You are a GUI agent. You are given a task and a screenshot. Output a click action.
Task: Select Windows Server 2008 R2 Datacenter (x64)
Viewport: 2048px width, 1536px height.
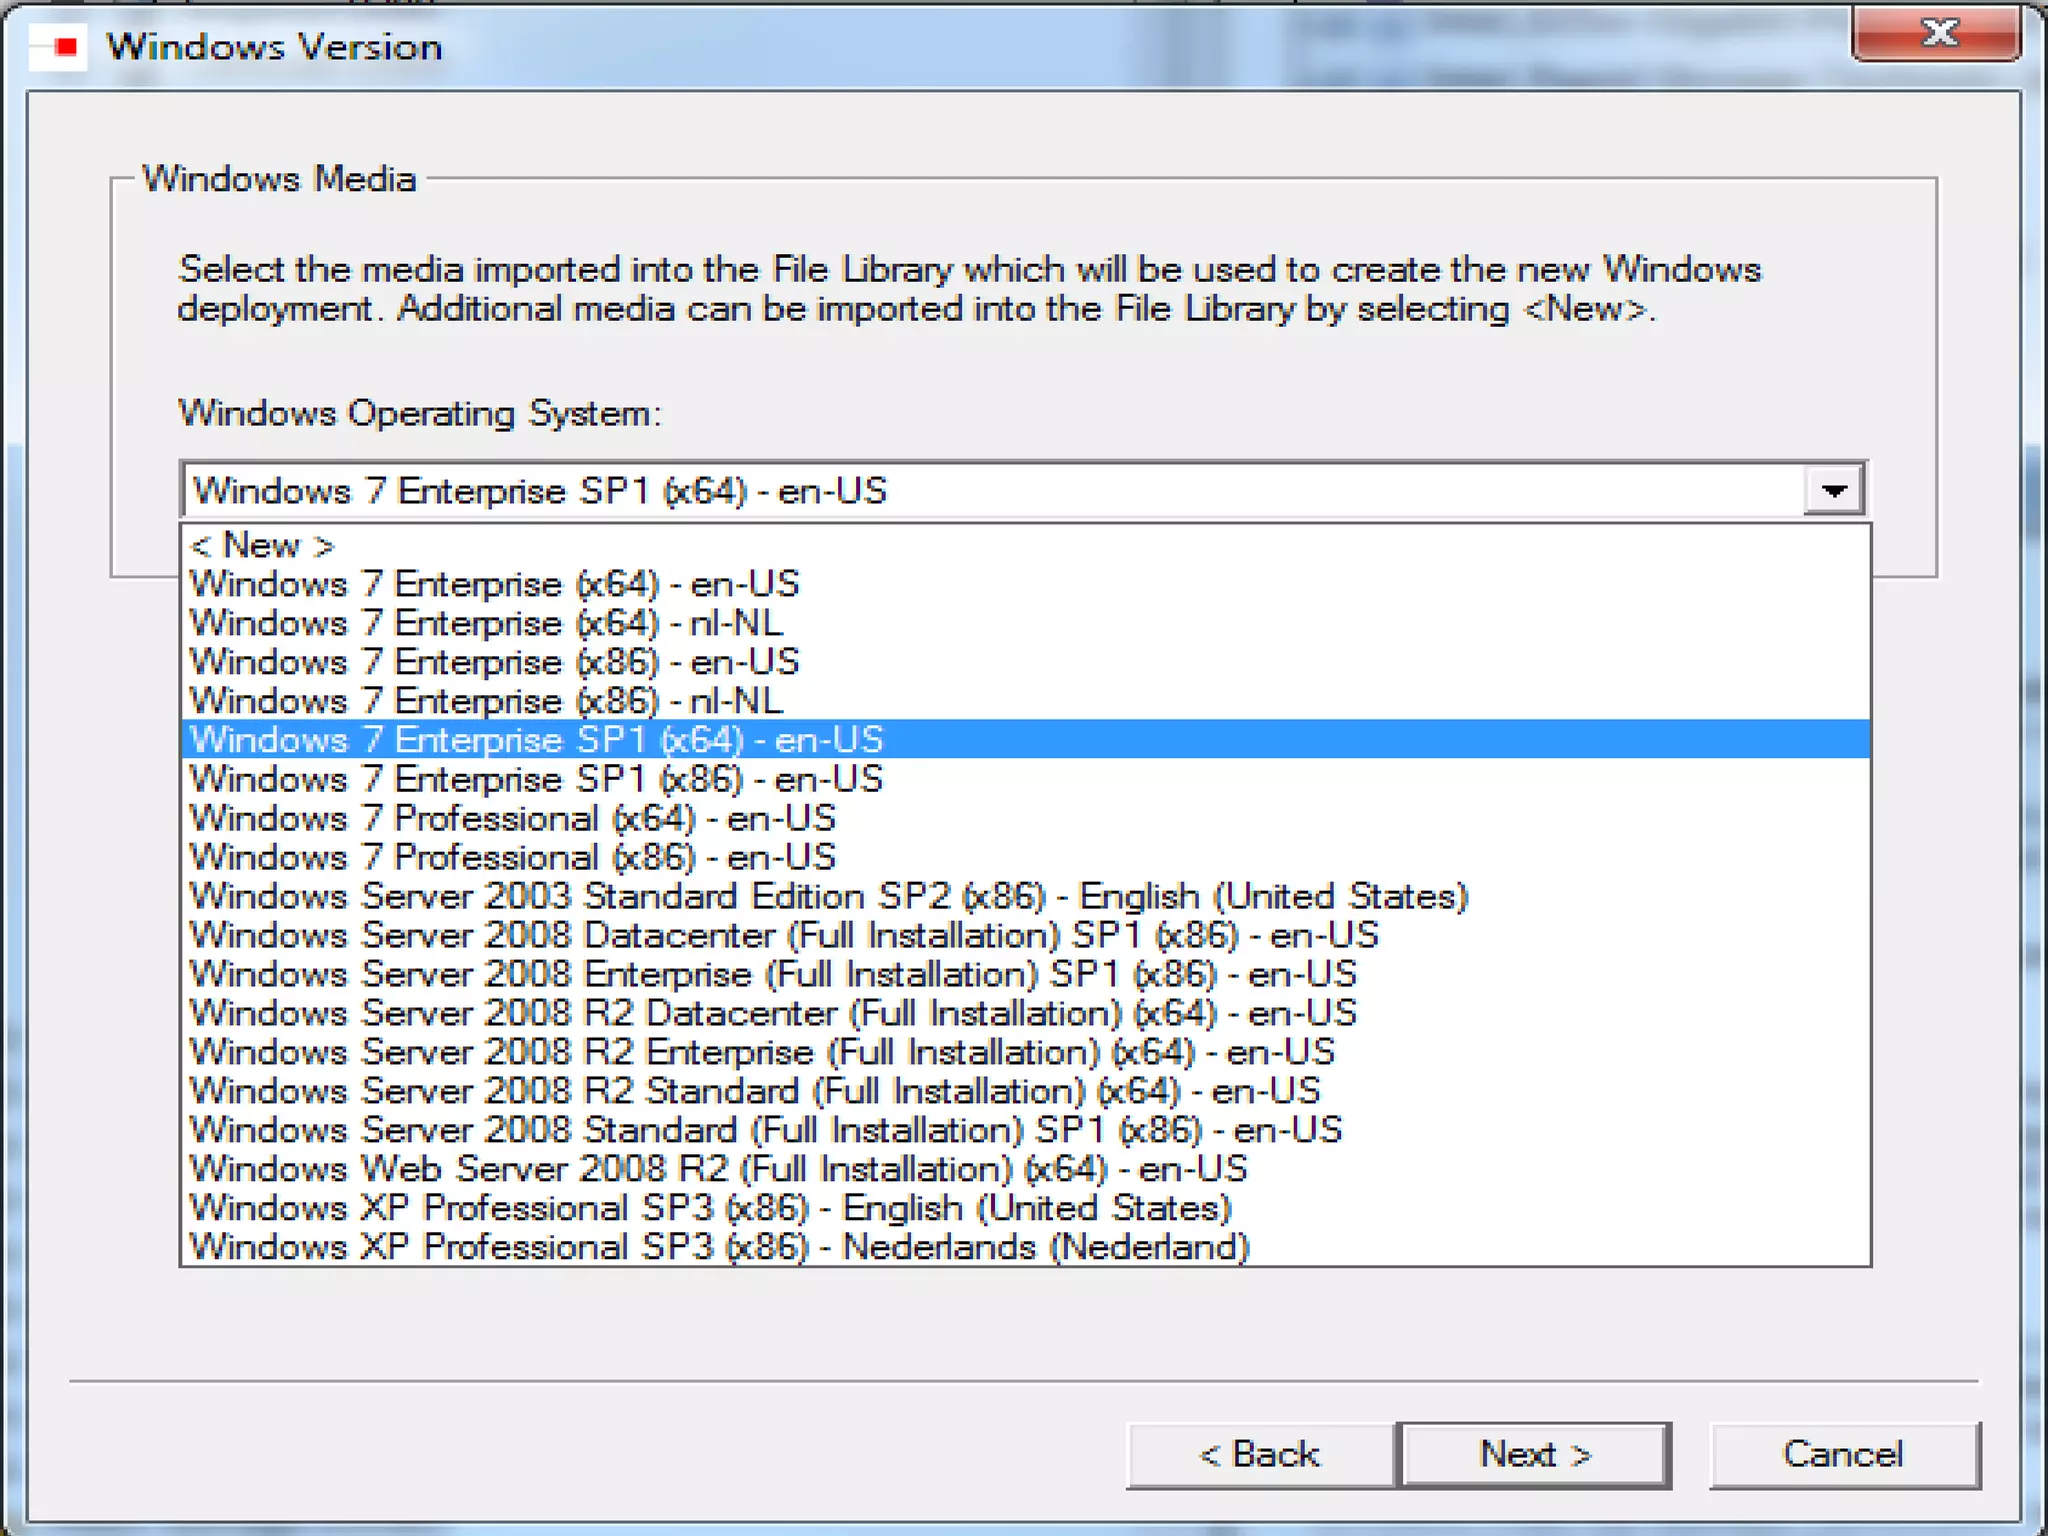1025,1013
